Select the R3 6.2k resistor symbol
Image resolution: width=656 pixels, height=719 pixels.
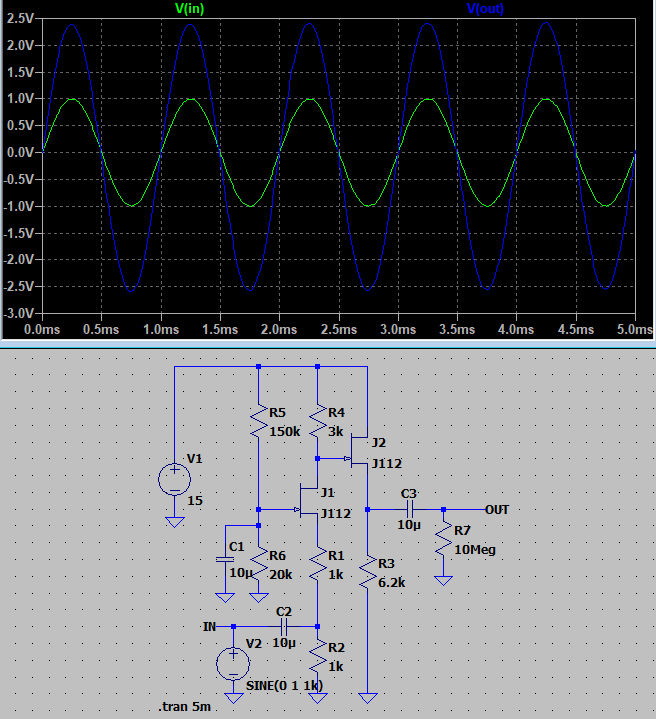[x=369, y=570]
